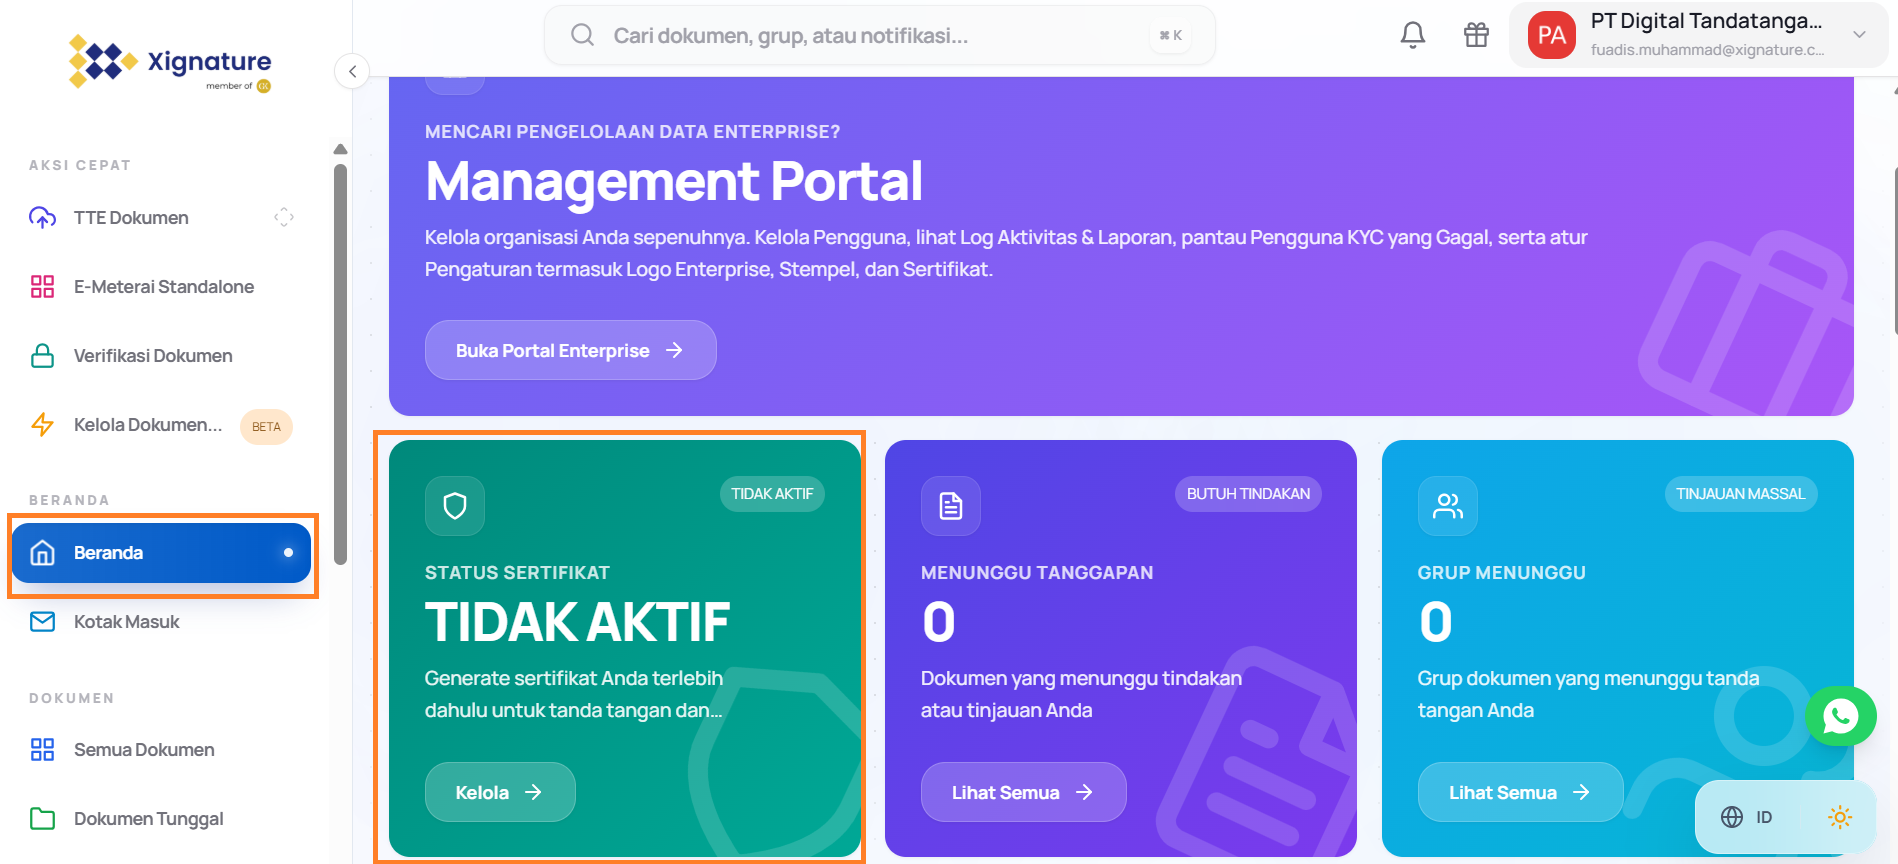Image resolution: width=1898 pixels, height=864 pixels.
Task: Click the fuadis.muhammad@xignature email text
Action: (1707, 50)
